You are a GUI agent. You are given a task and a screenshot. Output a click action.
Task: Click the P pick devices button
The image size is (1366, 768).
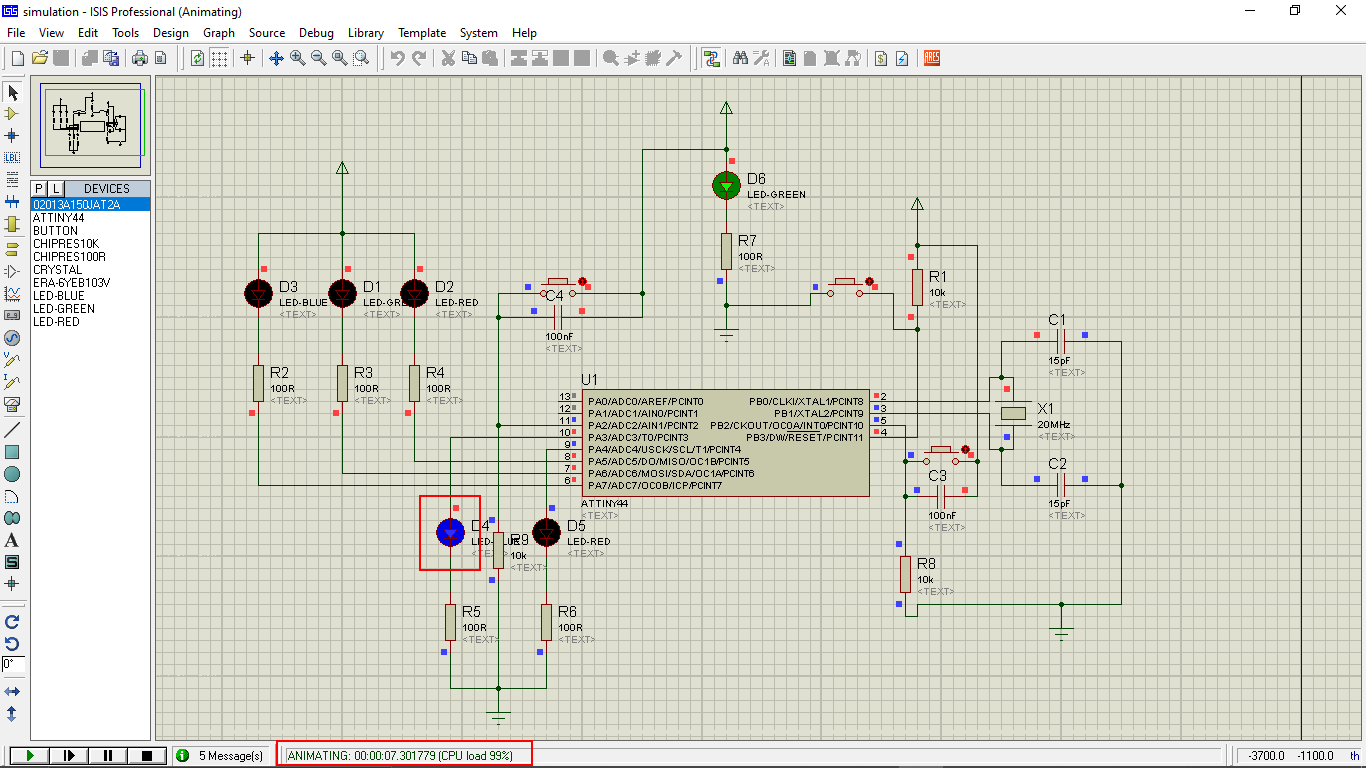tap(39, 189)
